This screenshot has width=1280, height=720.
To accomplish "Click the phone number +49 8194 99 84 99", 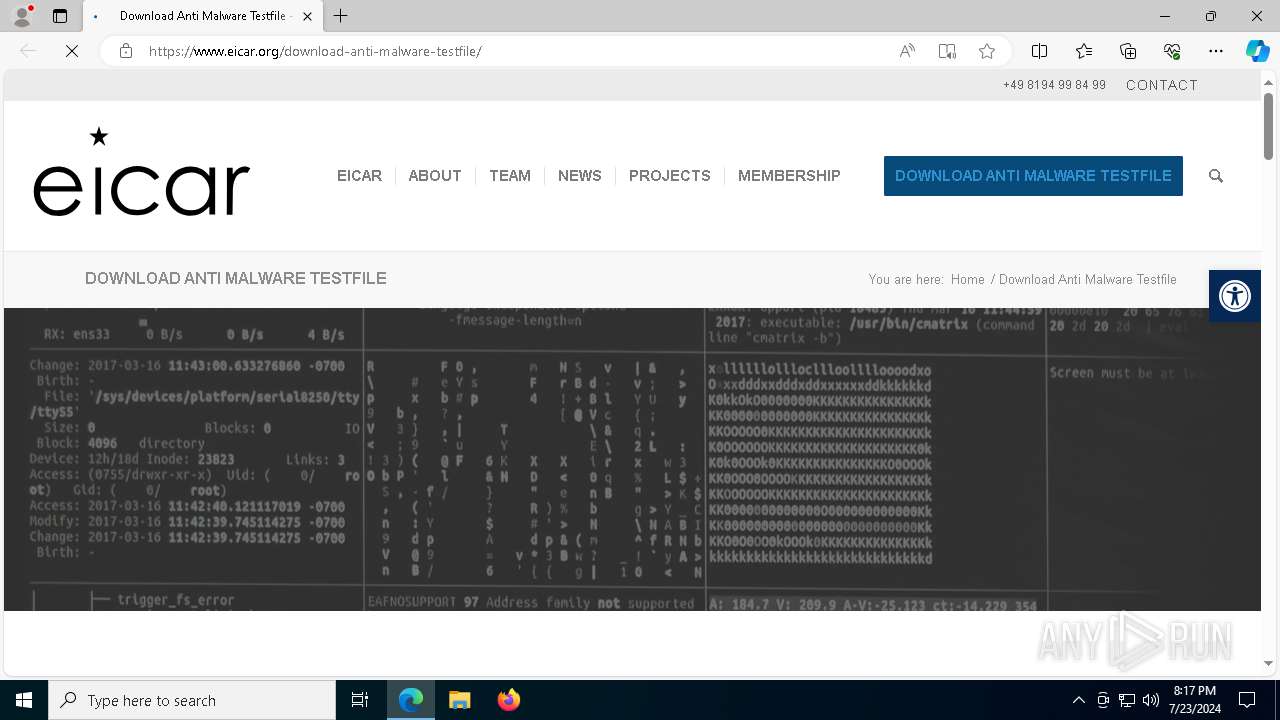I will point(1054,85).
